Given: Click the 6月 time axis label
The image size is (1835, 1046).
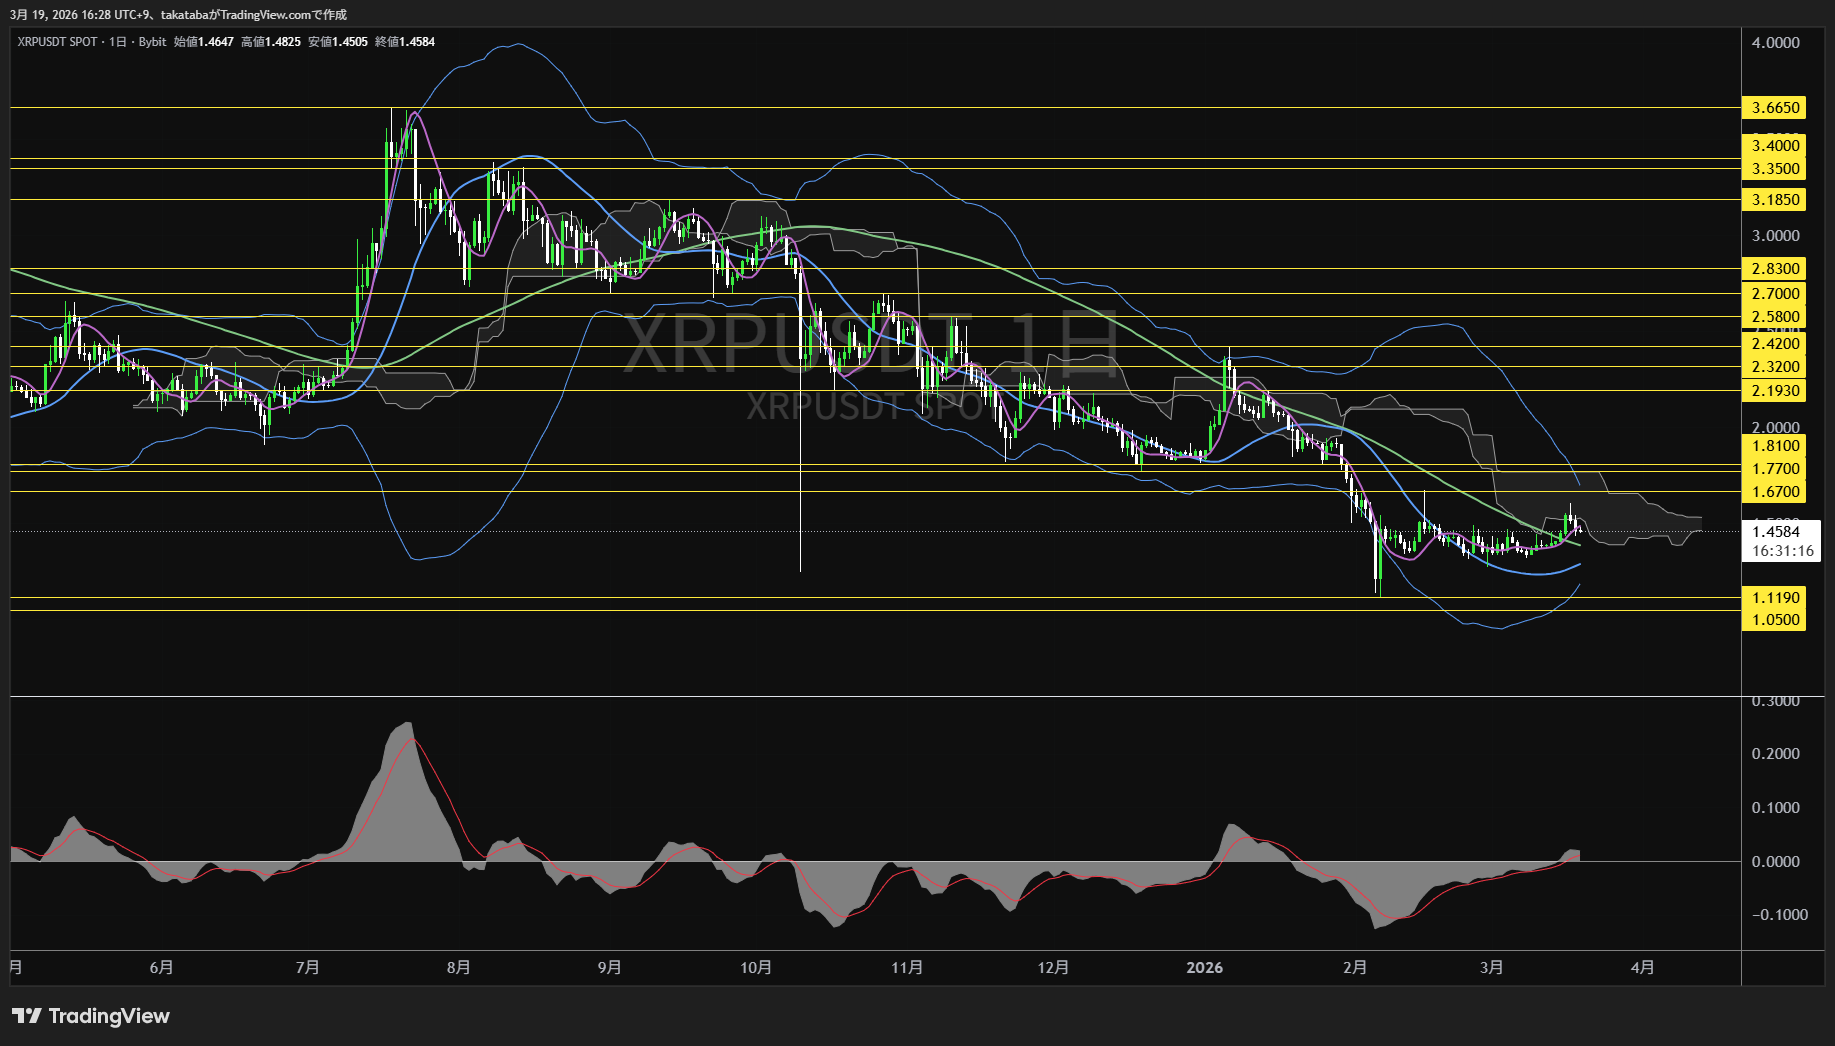Looking at the screenshot, I should click(x=161, y=967).
